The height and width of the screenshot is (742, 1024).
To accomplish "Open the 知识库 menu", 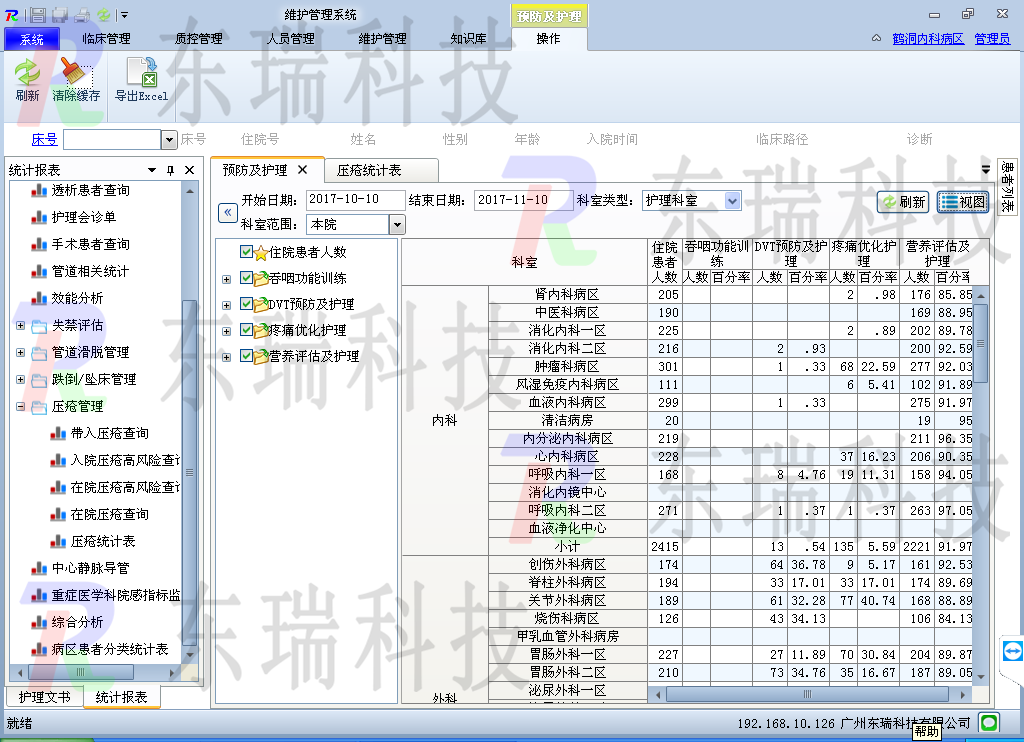I will click(x=468, y=39).
